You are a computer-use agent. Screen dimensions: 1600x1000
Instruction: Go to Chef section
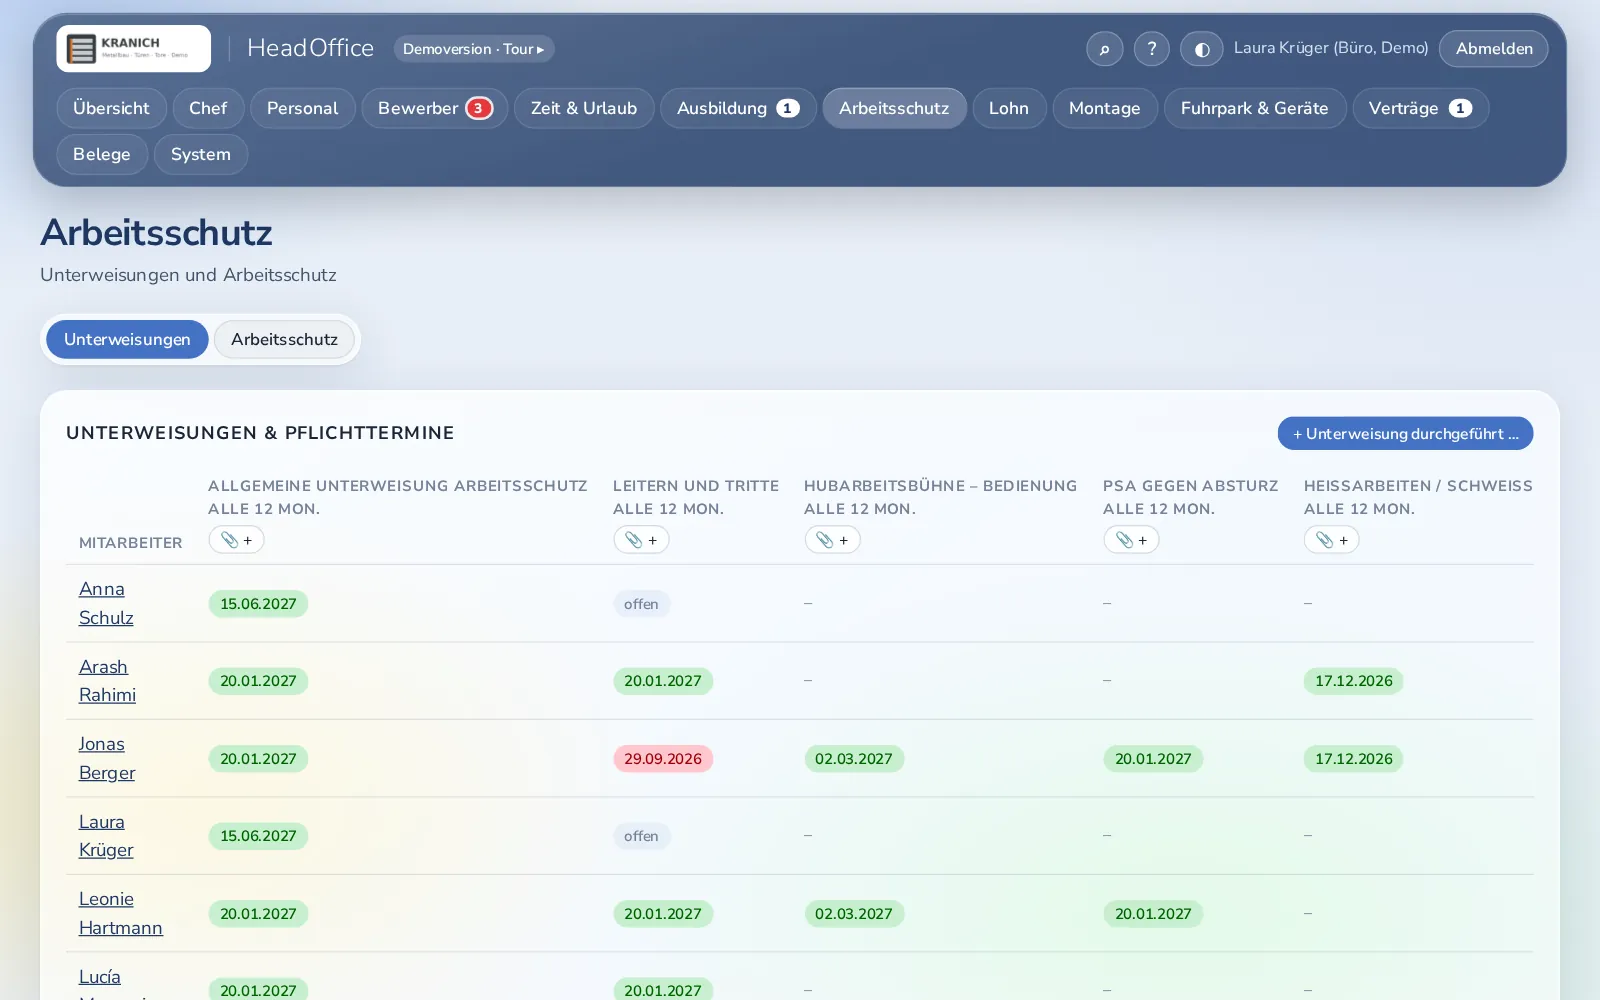pos(208,108)
